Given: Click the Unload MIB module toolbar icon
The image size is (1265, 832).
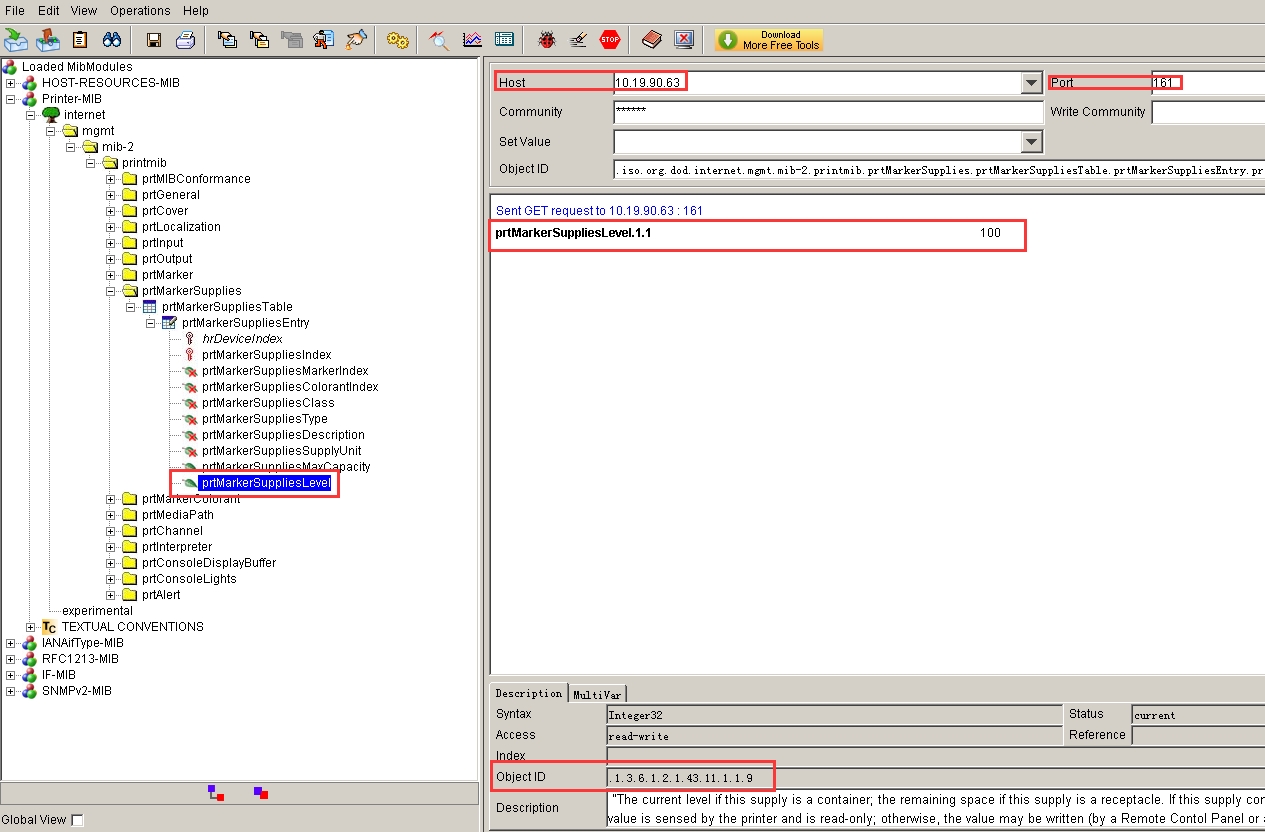Looking at the screenshot, I should point(48,40).
